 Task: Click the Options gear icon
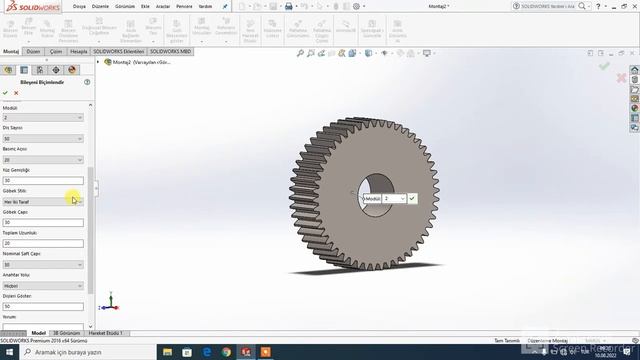pyautogui.click(x=356, y=6)
